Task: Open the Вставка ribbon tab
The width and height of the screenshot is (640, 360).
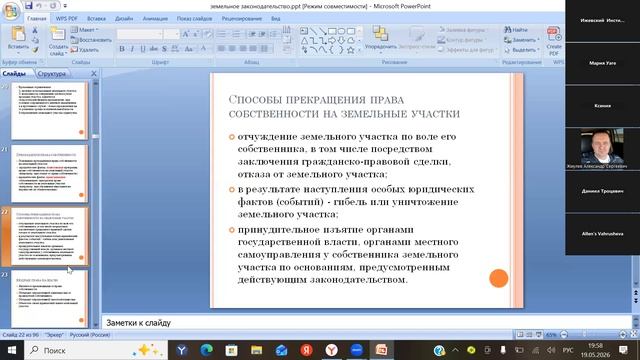Action: 96,18
